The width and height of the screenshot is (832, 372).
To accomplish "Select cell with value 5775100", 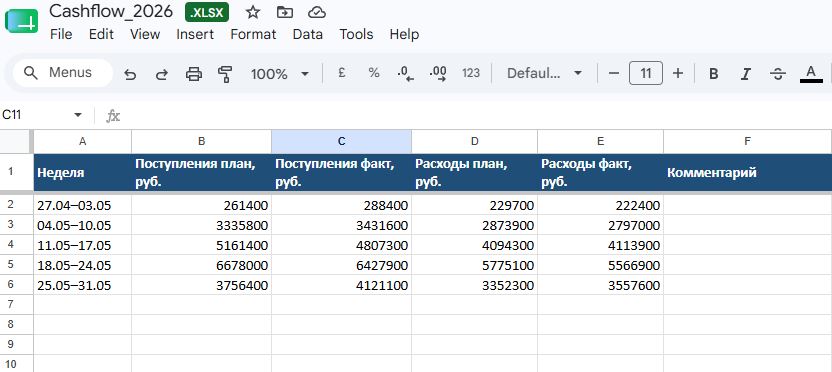I will 474,265.
